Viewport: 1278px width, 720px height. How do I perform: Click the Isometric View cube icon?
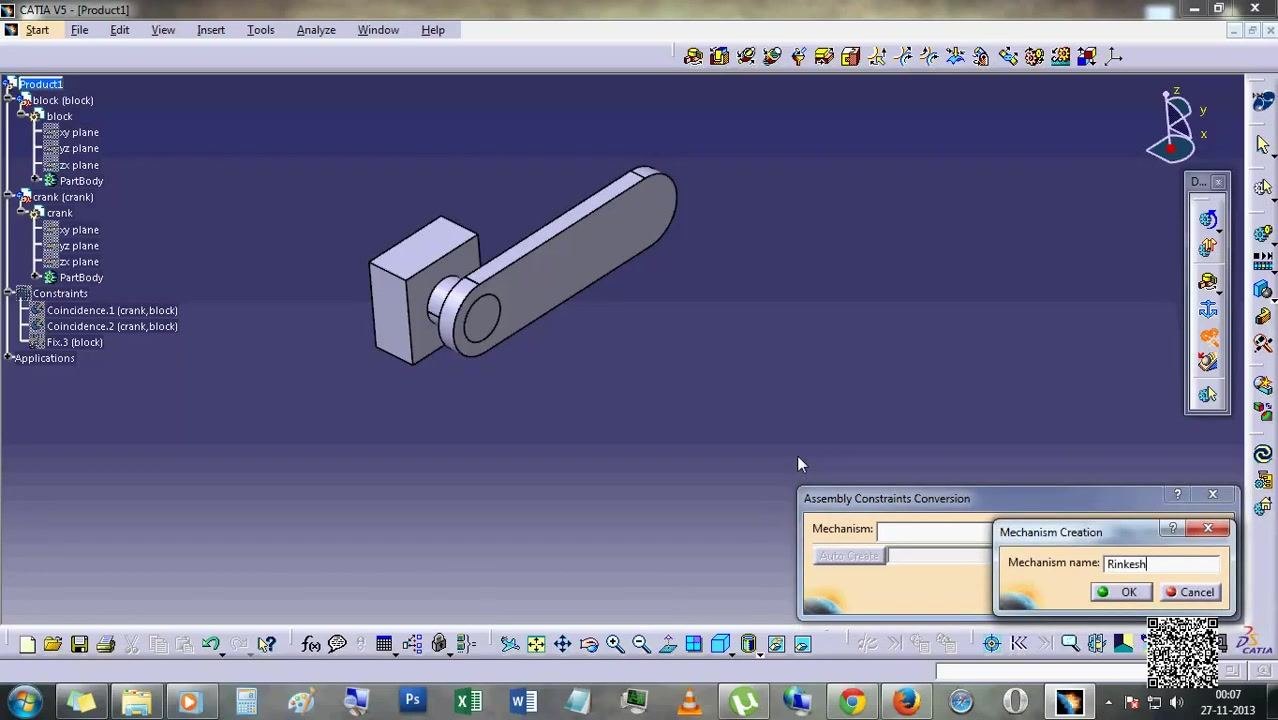(720, 645)
